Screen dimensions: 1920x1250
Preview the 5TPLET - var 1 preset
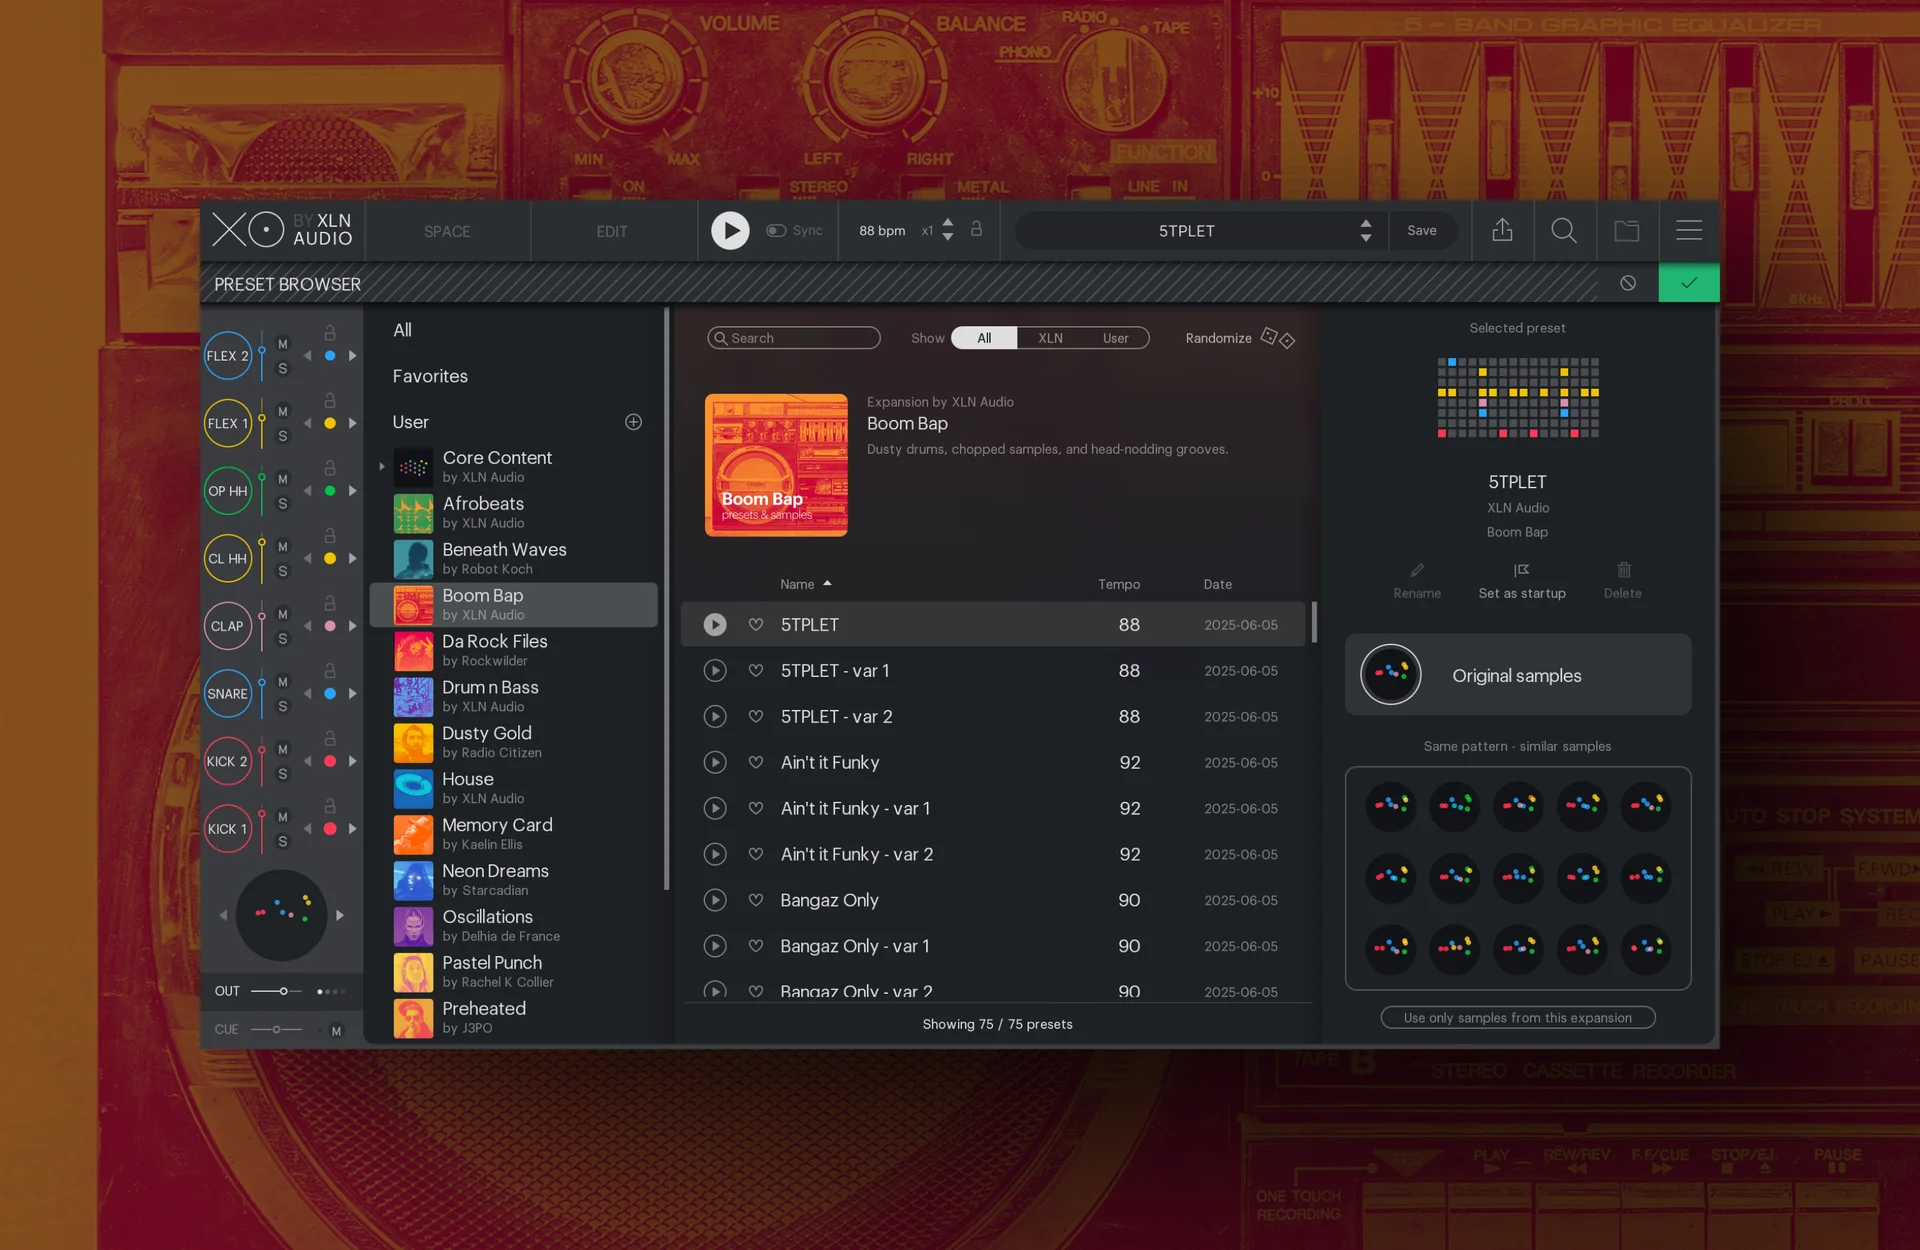tap(715, 671)
